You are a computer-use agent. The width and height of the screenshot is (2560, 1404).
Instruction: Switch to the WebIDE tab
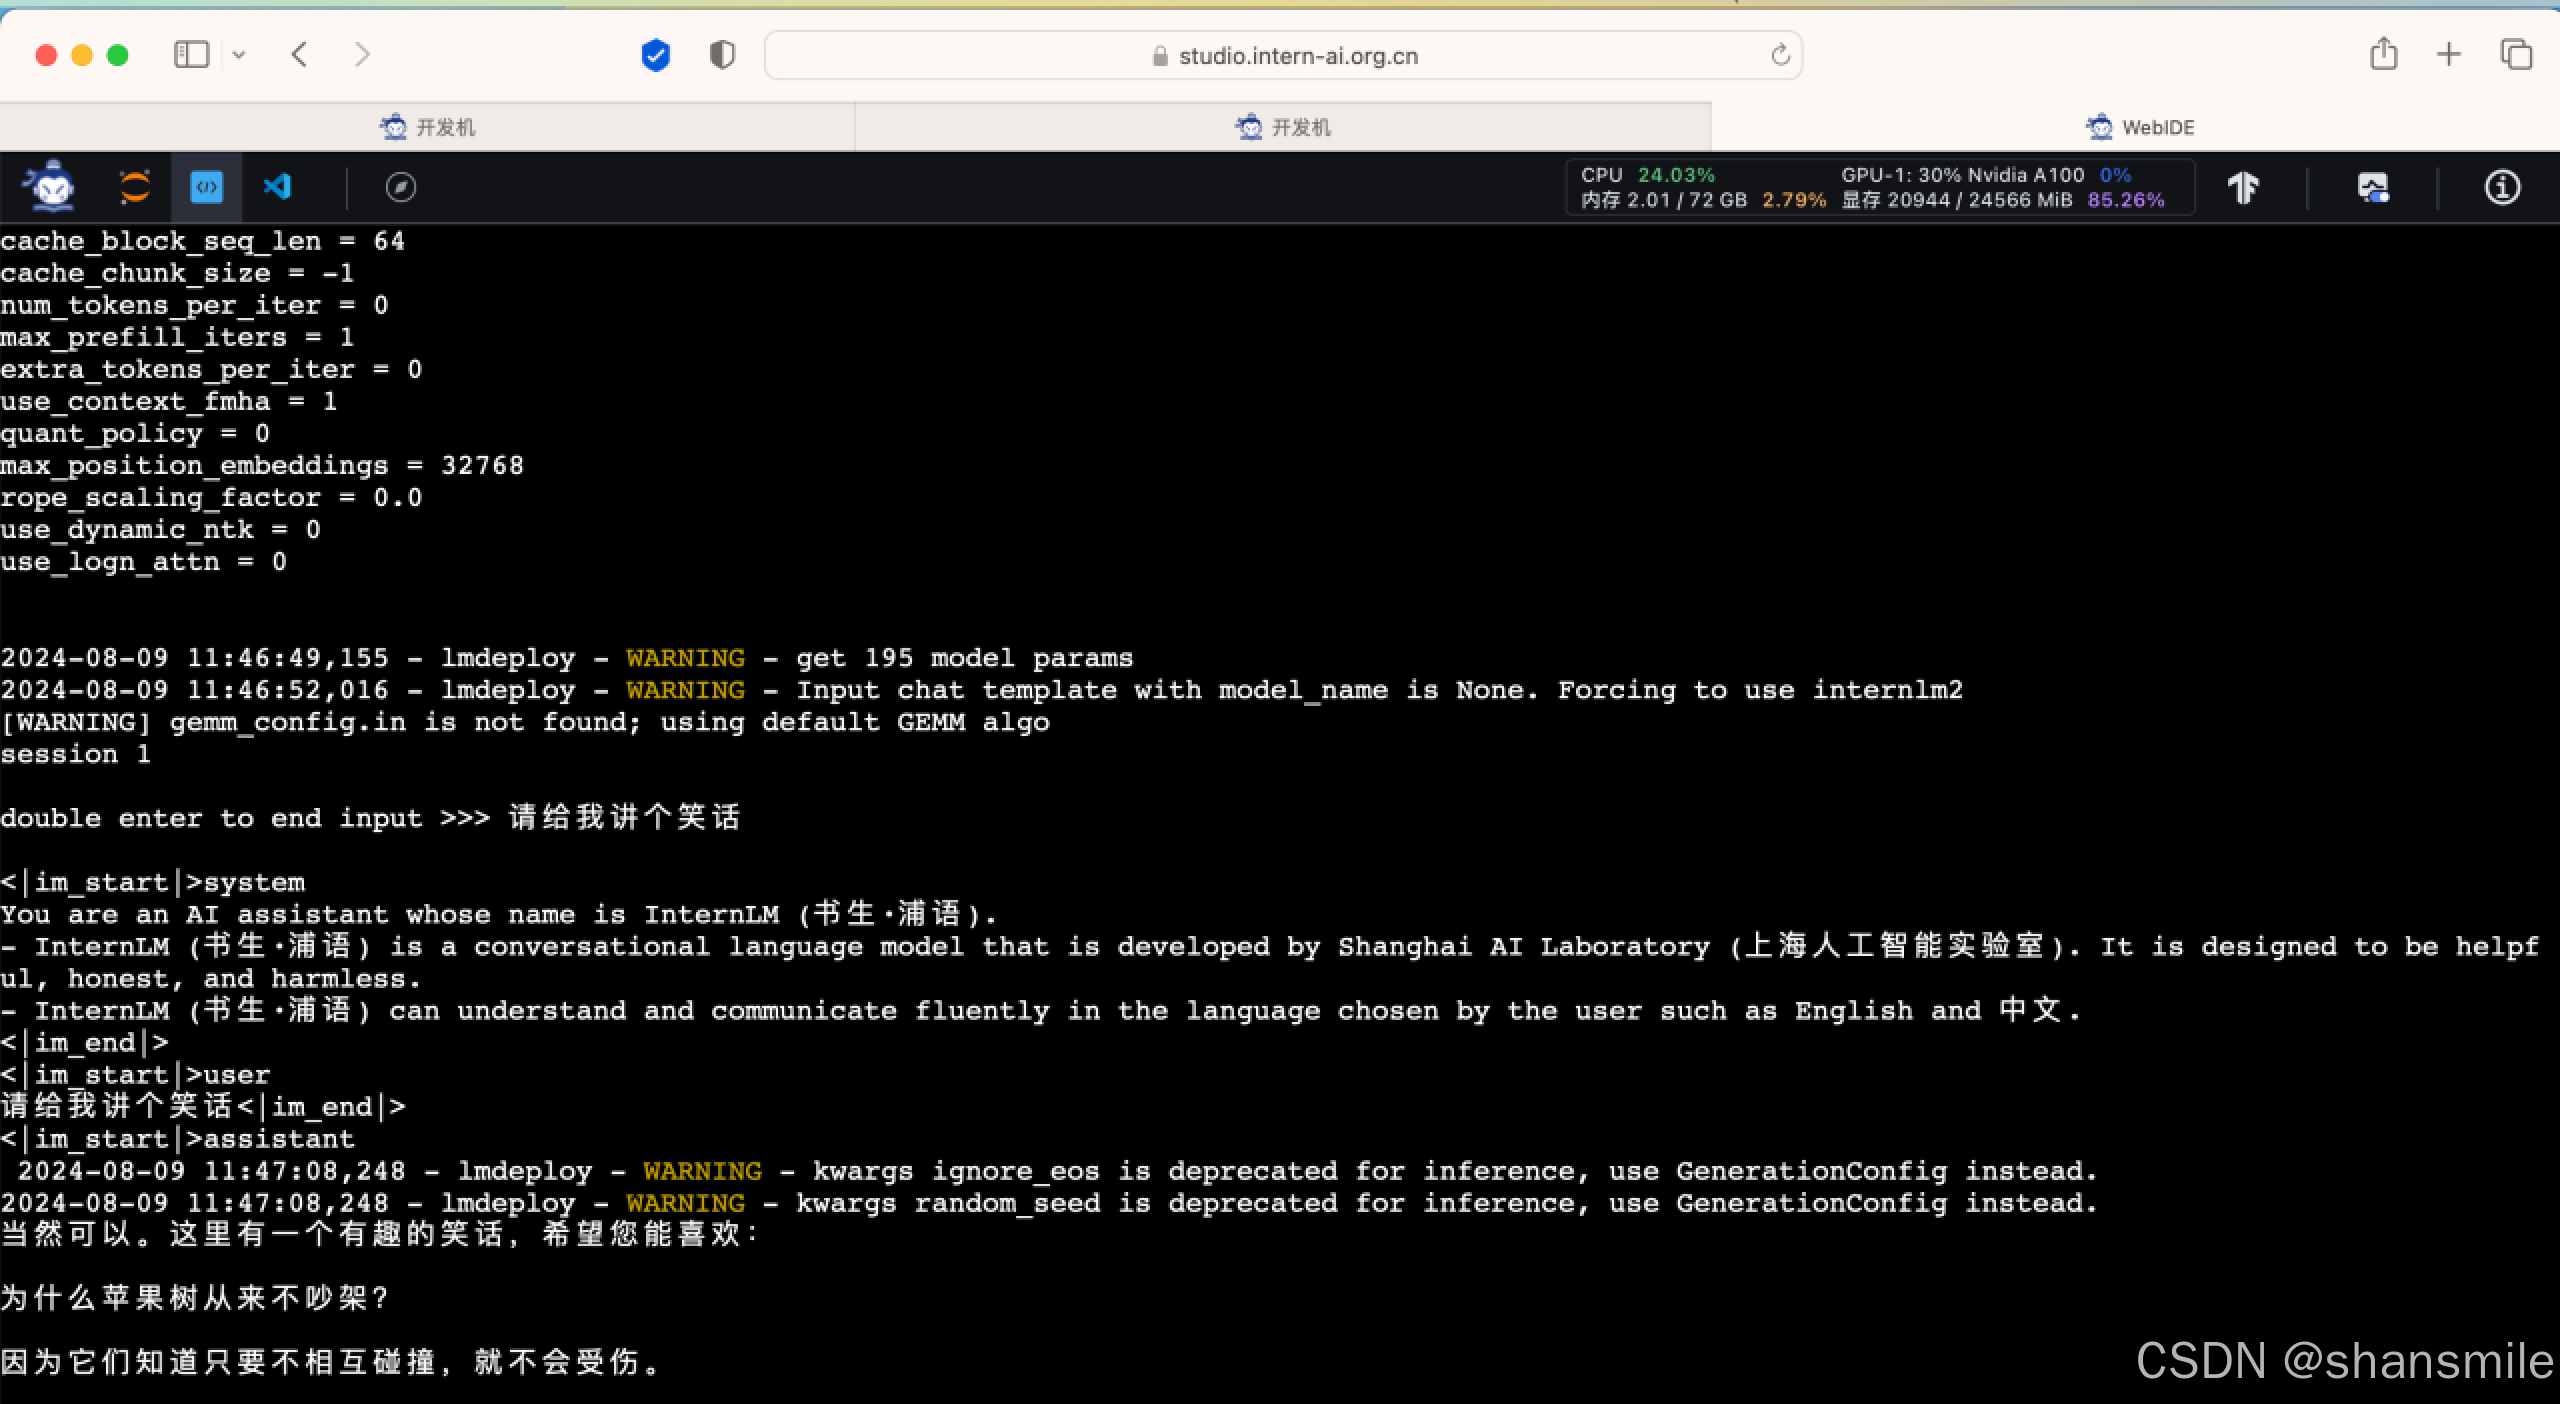[x=2140, y=127]
